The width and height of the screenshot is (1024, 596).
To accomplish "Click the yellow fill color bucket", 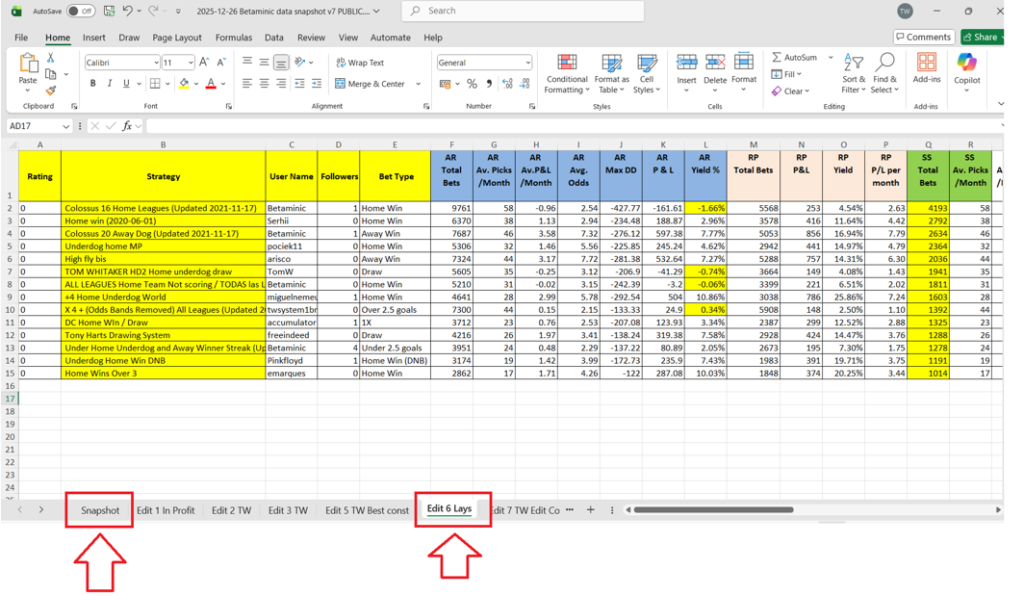I will click(184, 84).
